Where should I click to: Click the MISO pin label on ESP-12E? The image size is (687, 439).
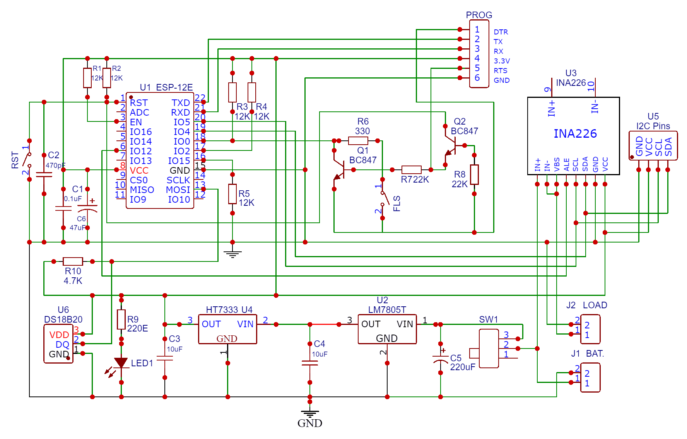pyautogui.click(x=142, y=190)
